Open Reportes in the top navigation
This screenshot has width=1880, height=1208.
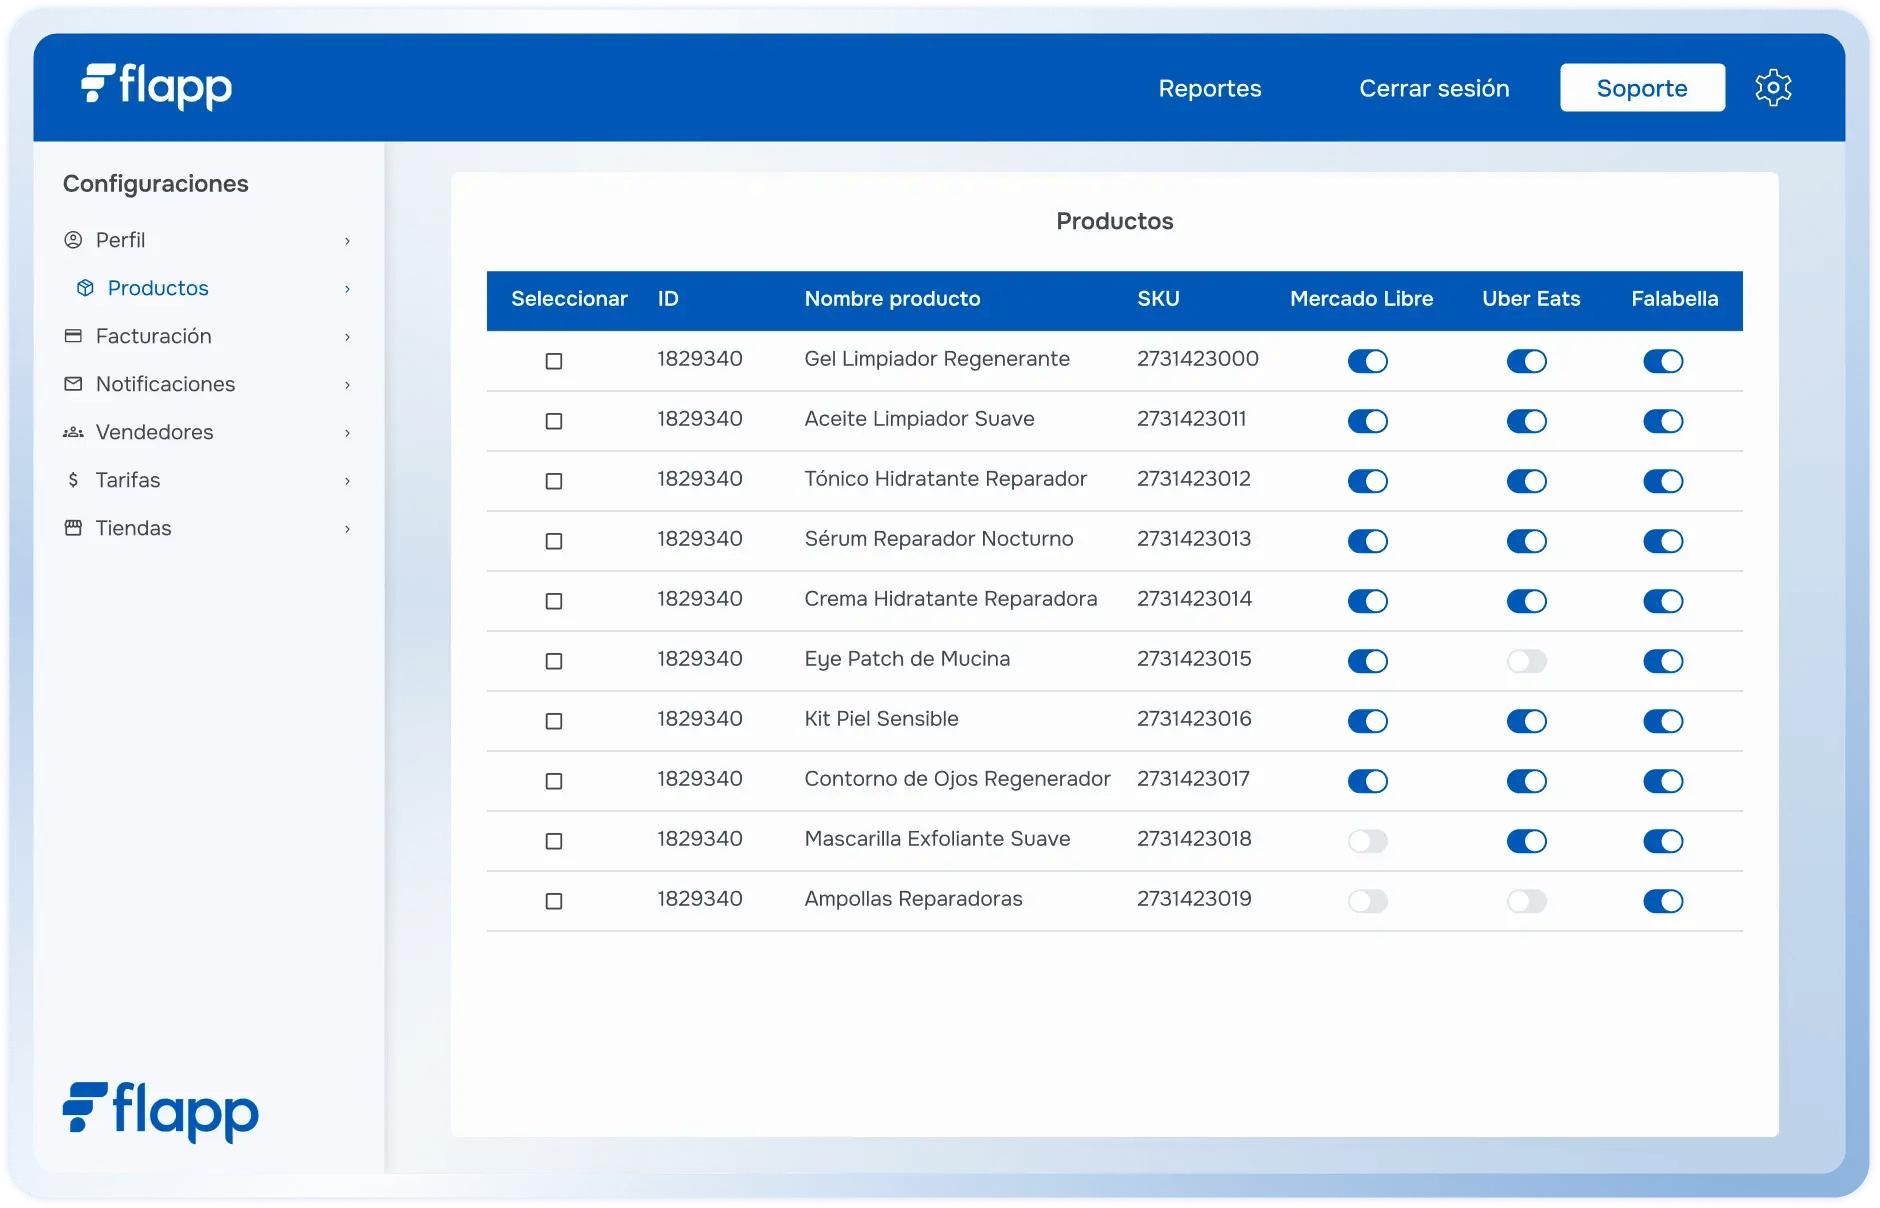1209,88
